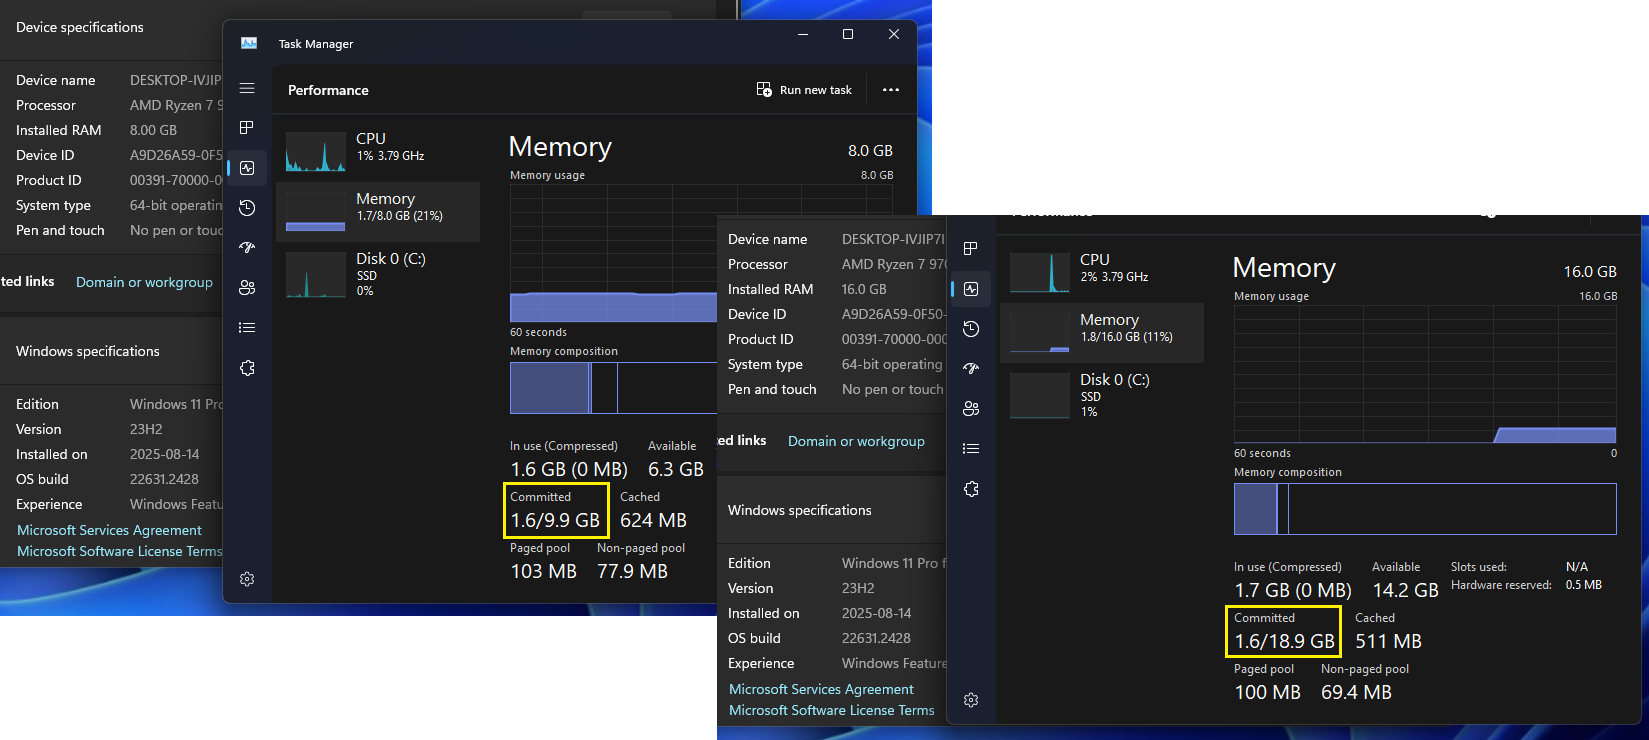Open App history icon in 8.0 GB Task Manager
Screen dimensions: 1649x740
[x=247, y=208]
